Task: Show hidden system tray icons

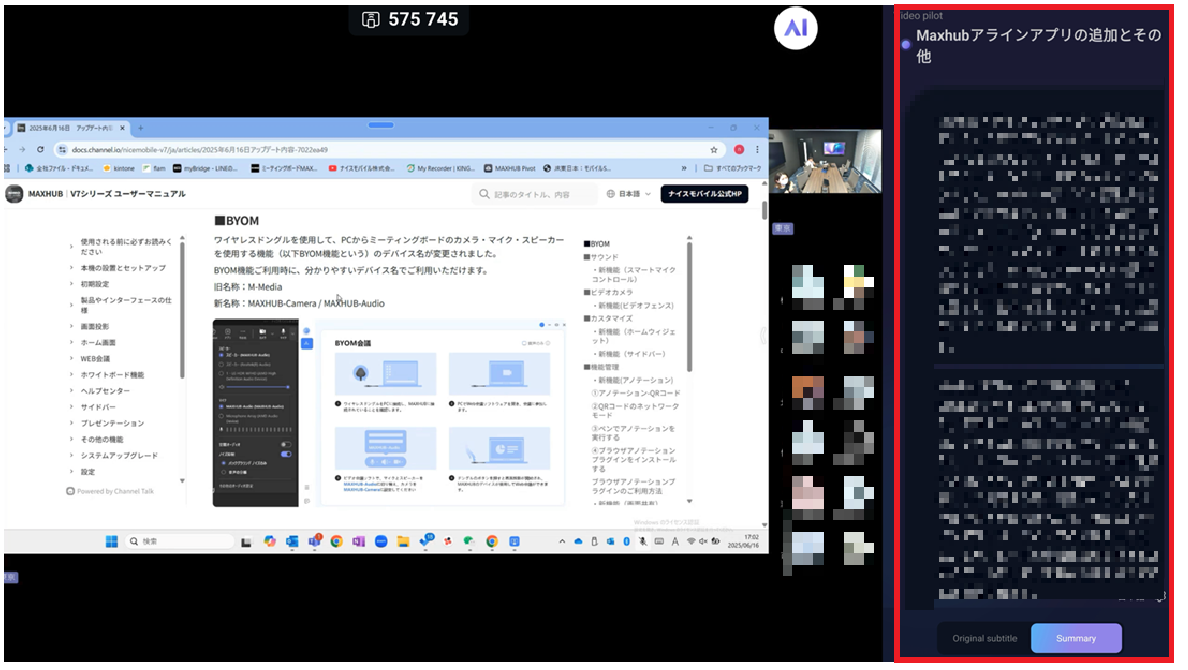Action: coord(561,541)
